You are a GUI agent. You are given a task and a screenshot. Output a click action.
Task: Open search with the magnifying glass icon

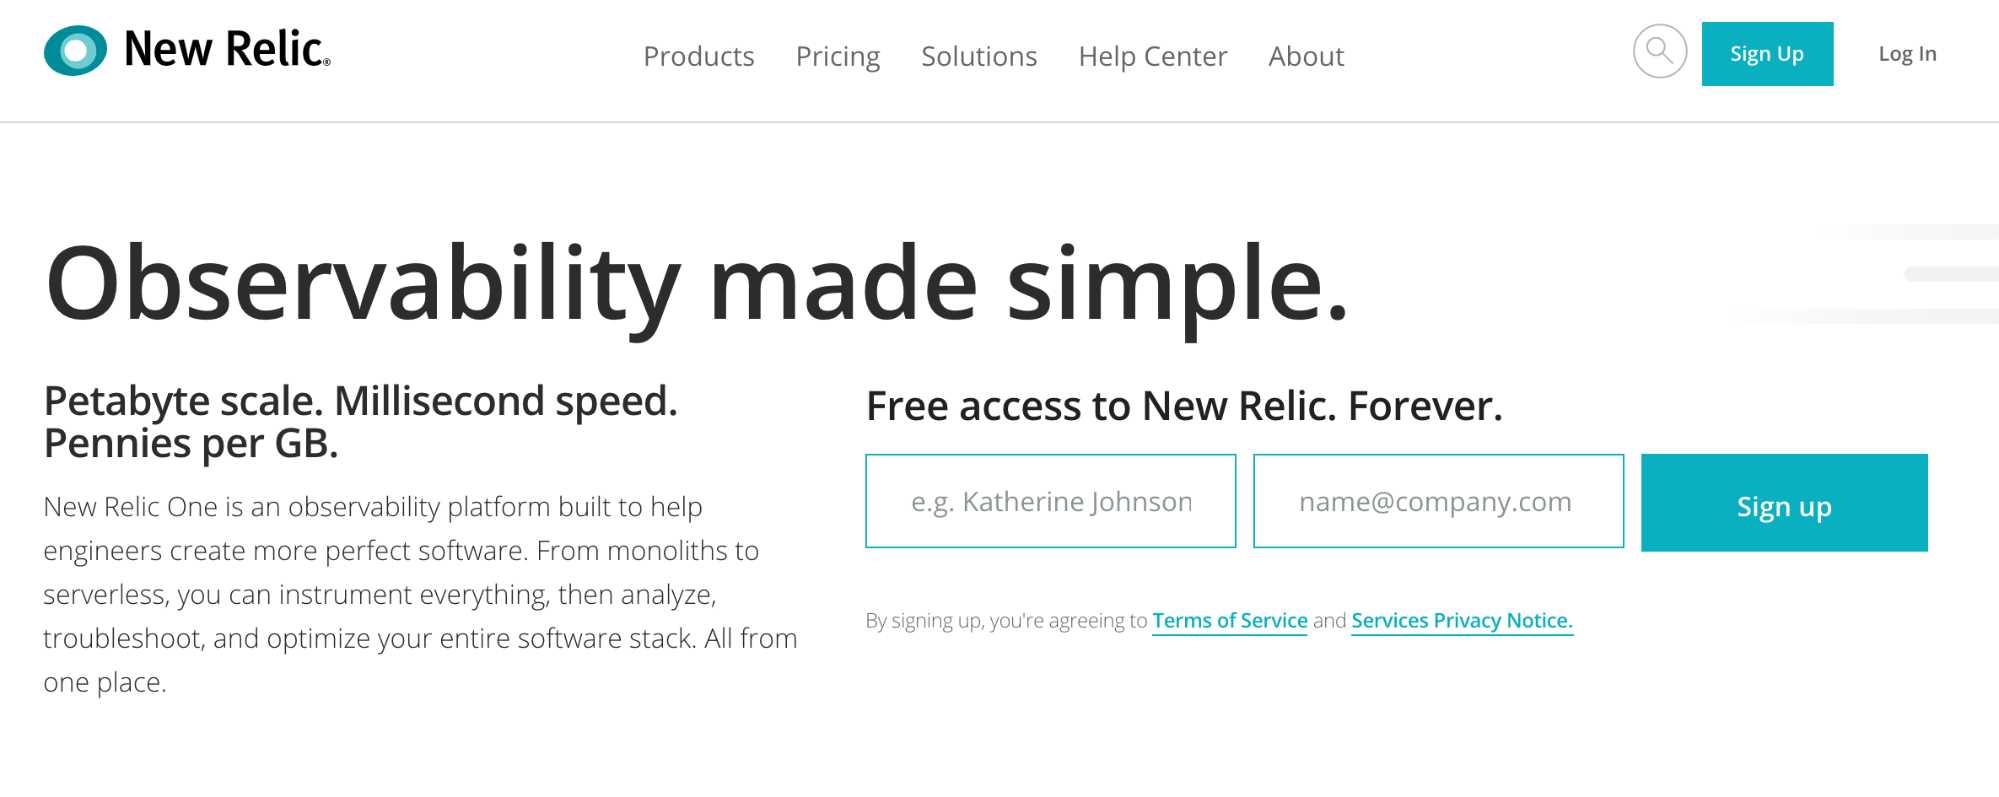[1659, 51]
